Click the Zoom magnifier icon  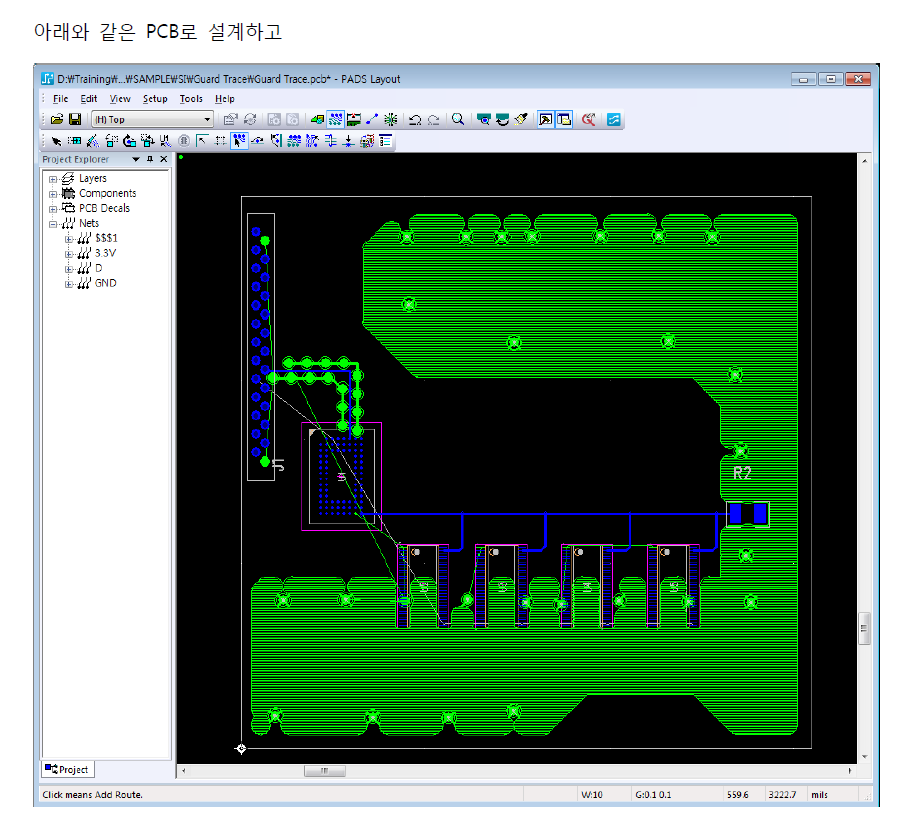pos(458,120)
